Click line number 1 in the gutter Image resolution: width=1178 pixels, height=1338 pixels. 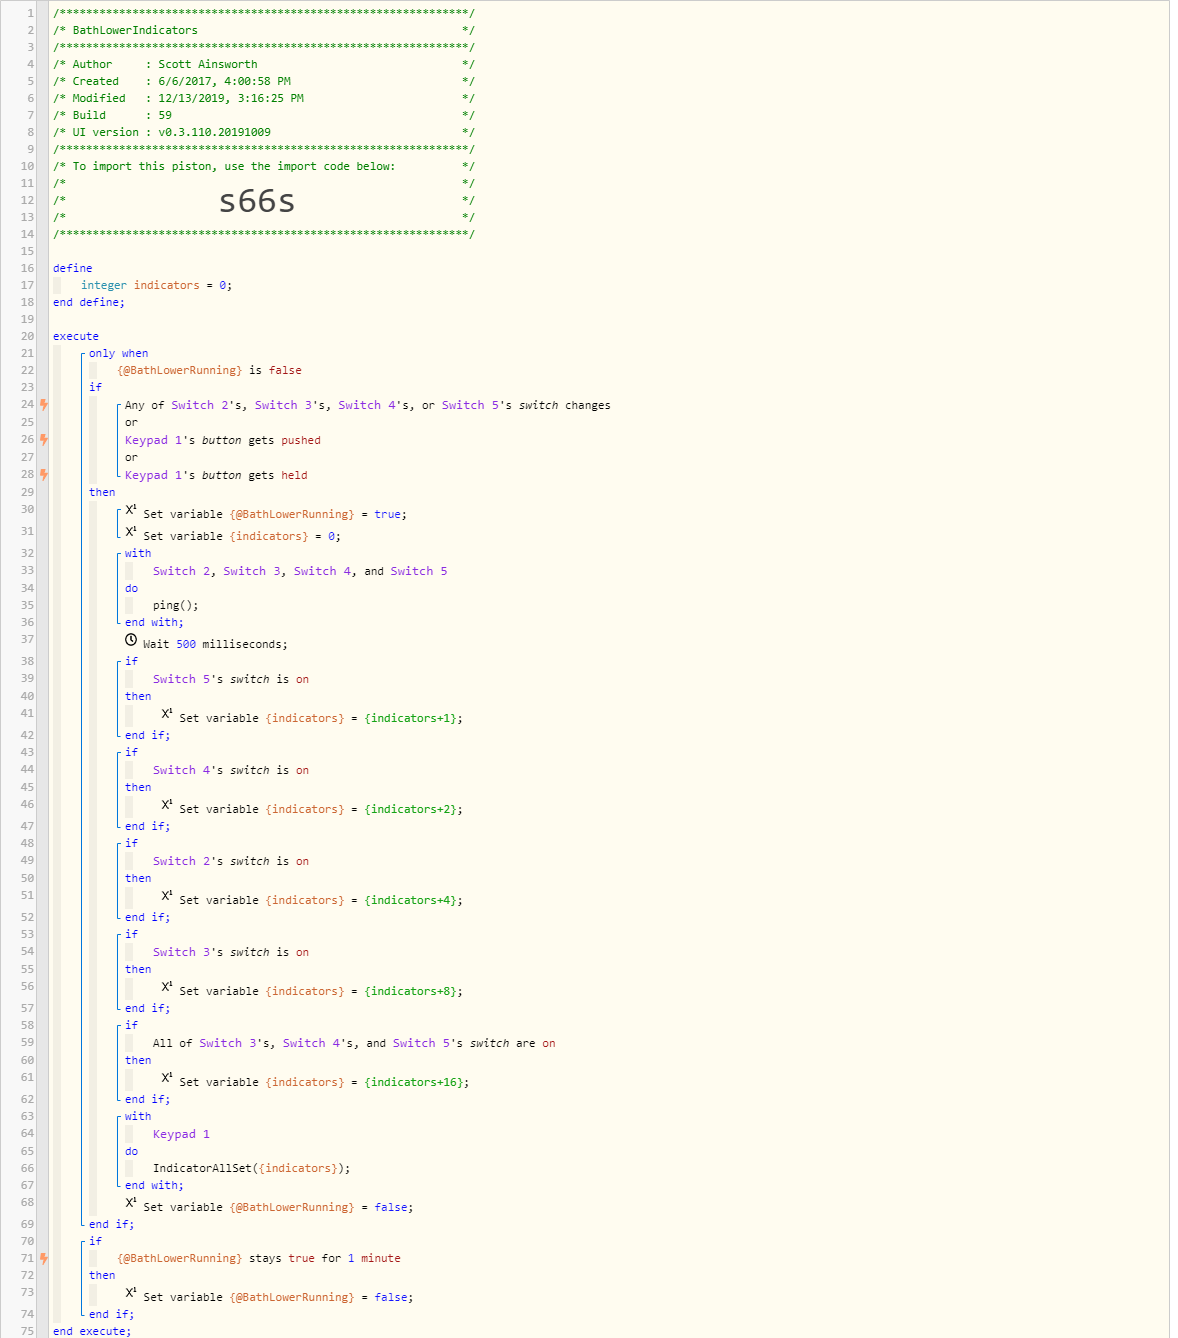(x=30, y=13)
